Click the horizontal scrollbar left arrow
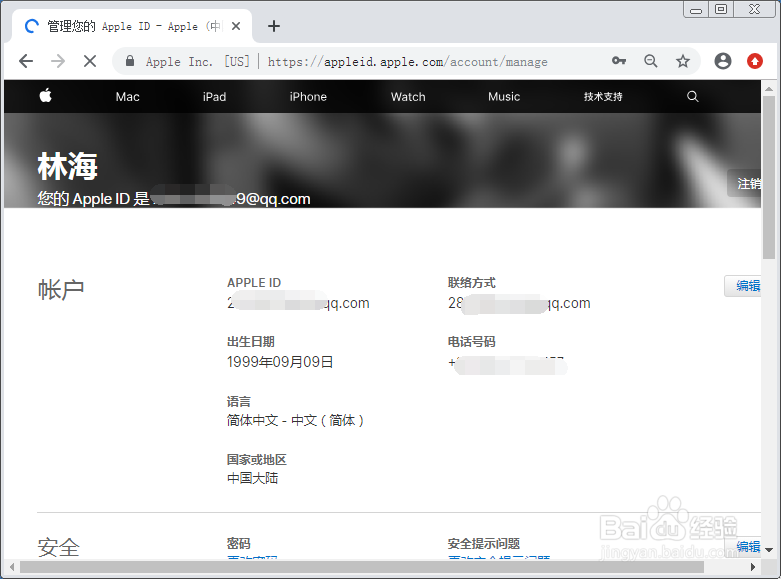Image resolution: width=781 pixels, height=579 pixels. (x=12, y=567)
